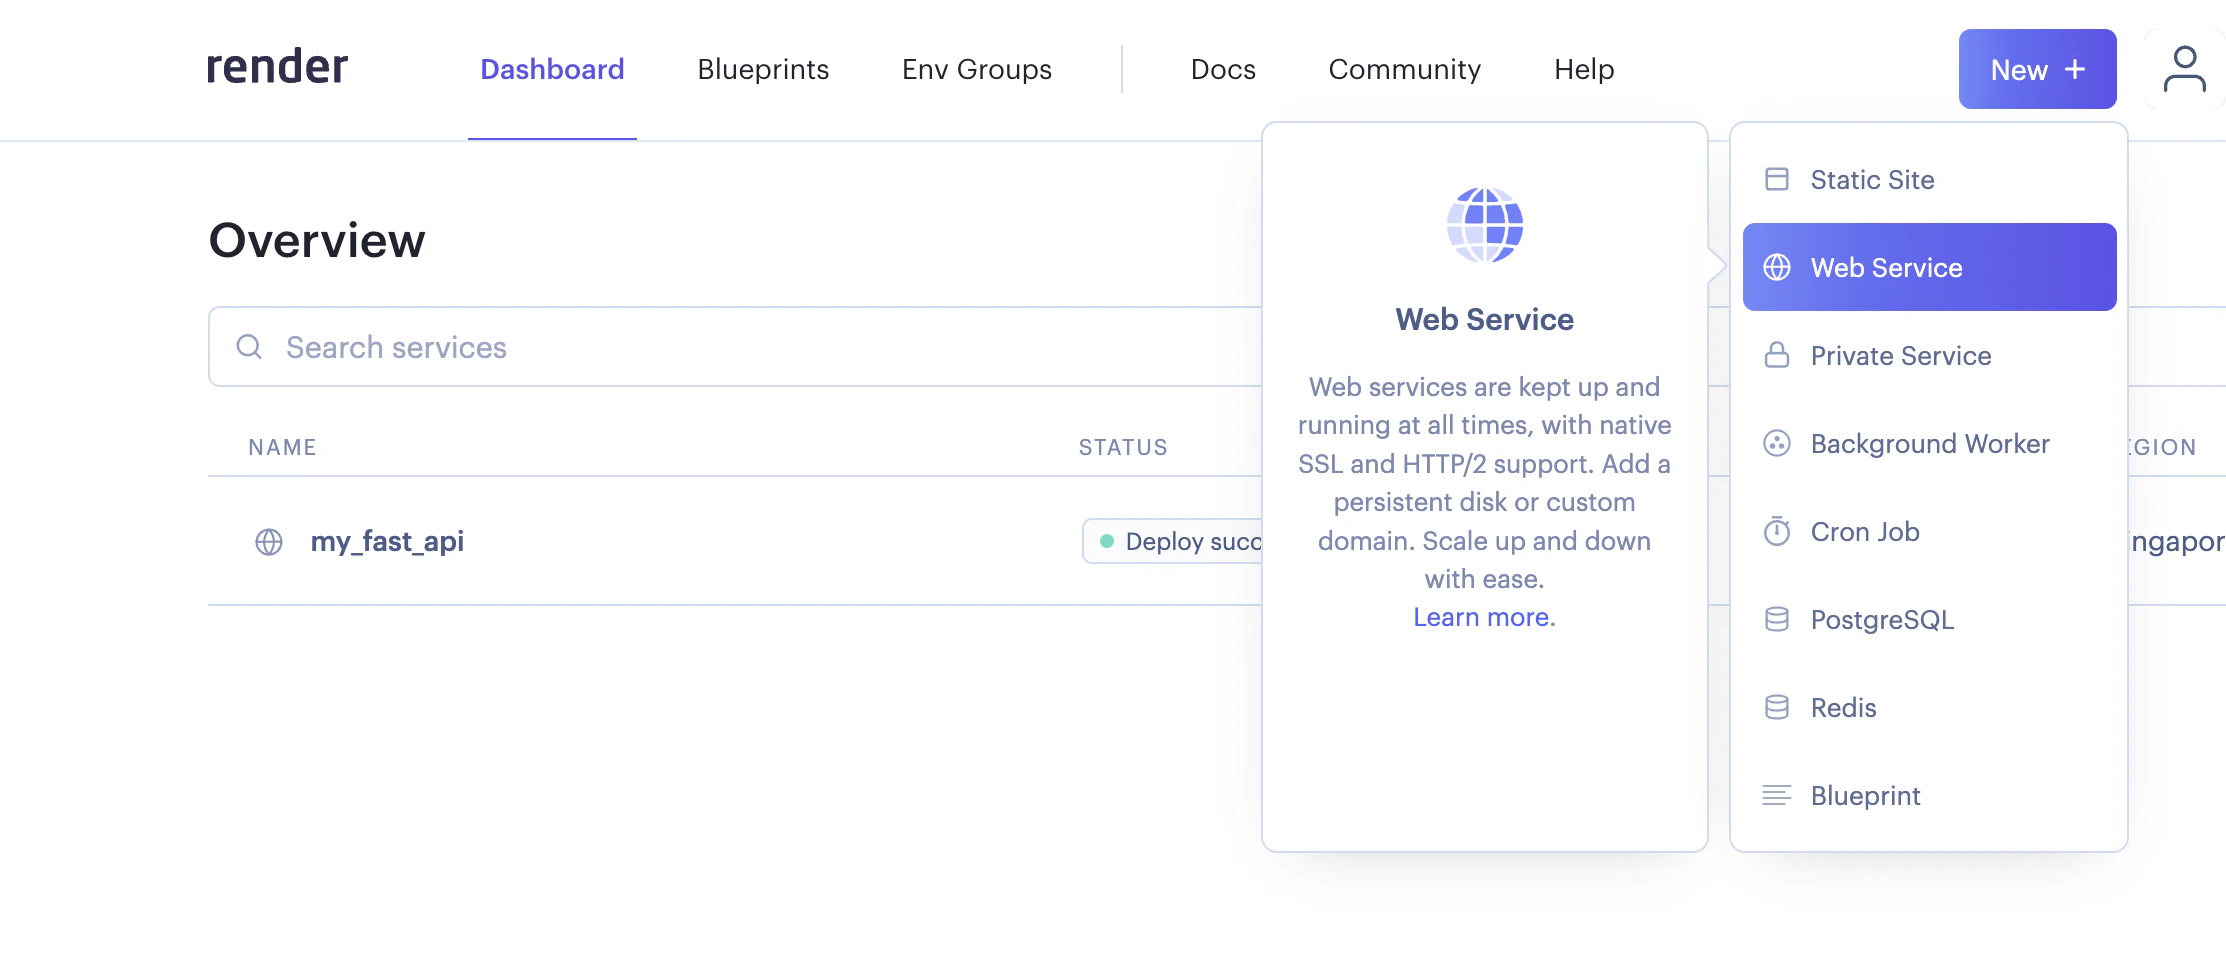Select Static Site from the menu

click(x=1929, y=179)
